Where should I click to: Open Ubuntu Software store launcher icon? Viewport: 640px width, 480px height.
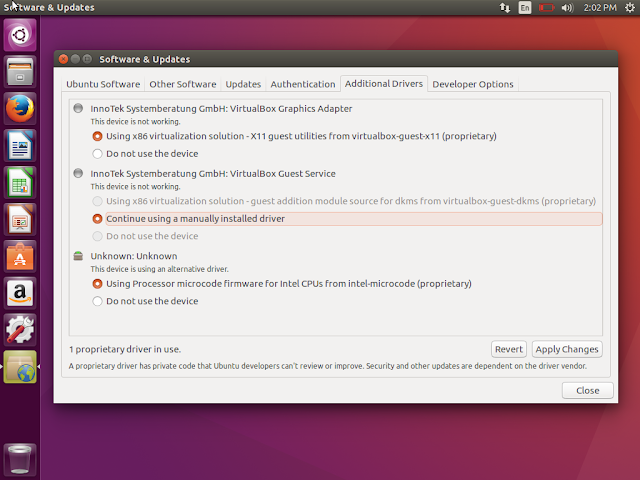point(20,256)
